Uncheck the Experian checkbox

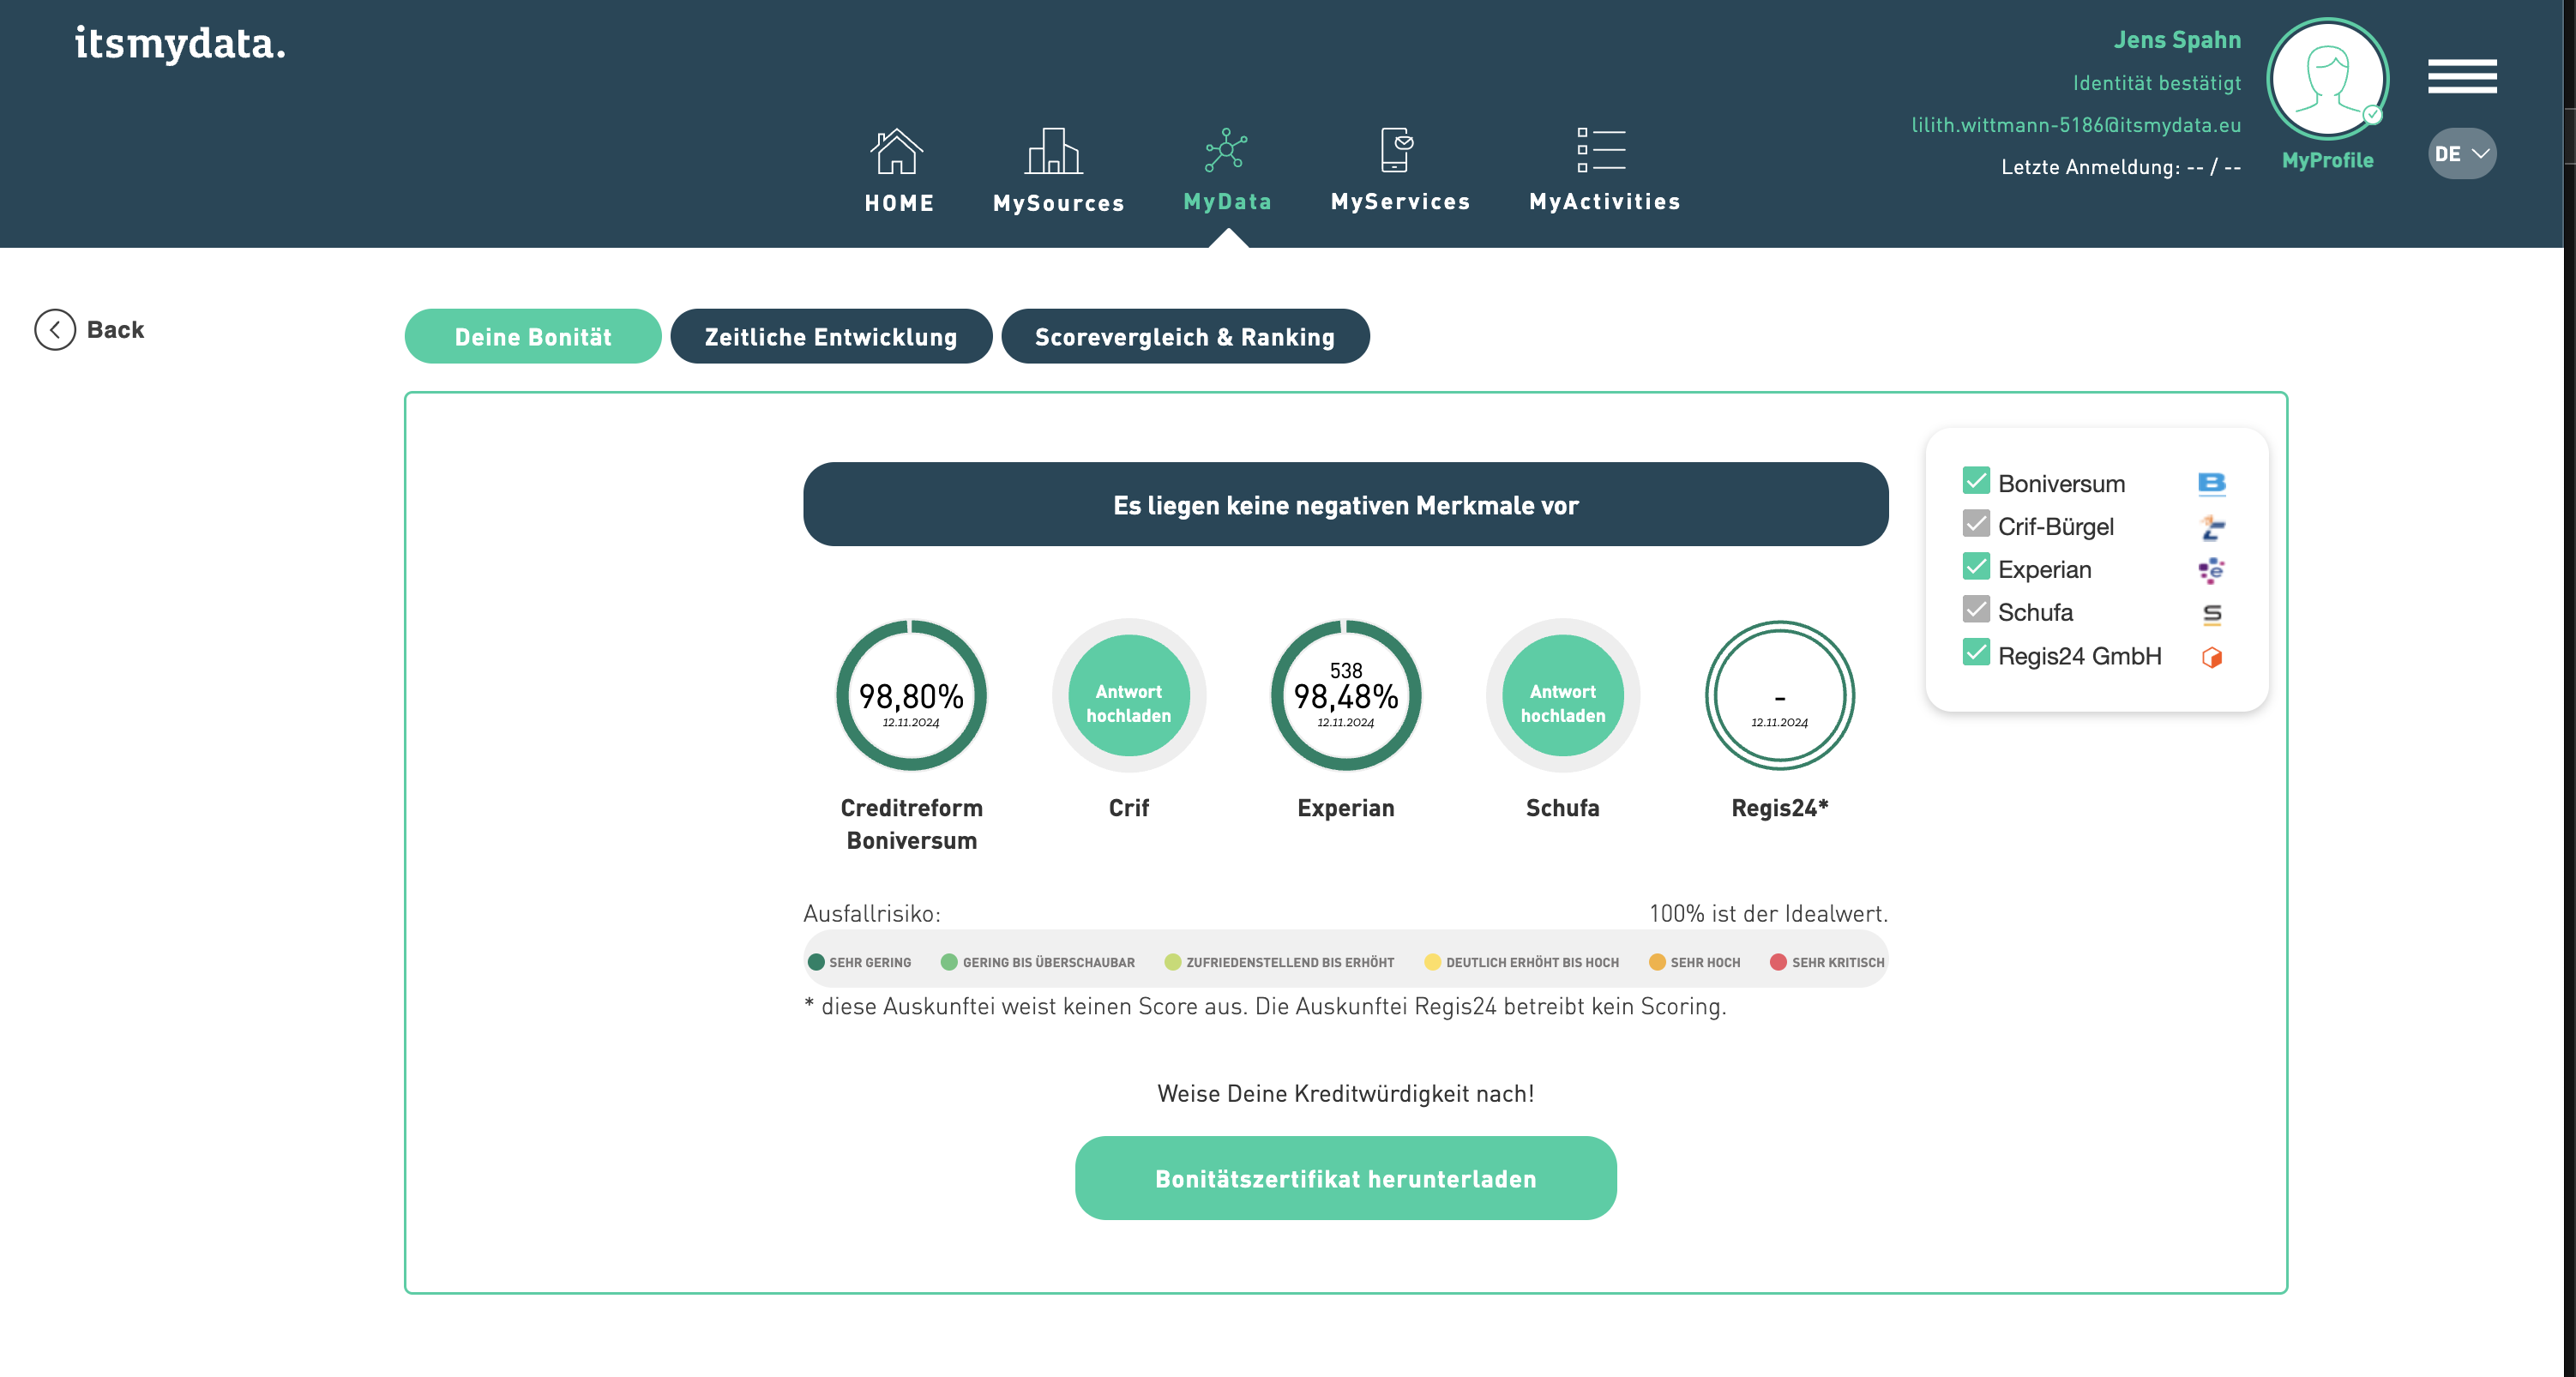click(x=1976, y=567)
